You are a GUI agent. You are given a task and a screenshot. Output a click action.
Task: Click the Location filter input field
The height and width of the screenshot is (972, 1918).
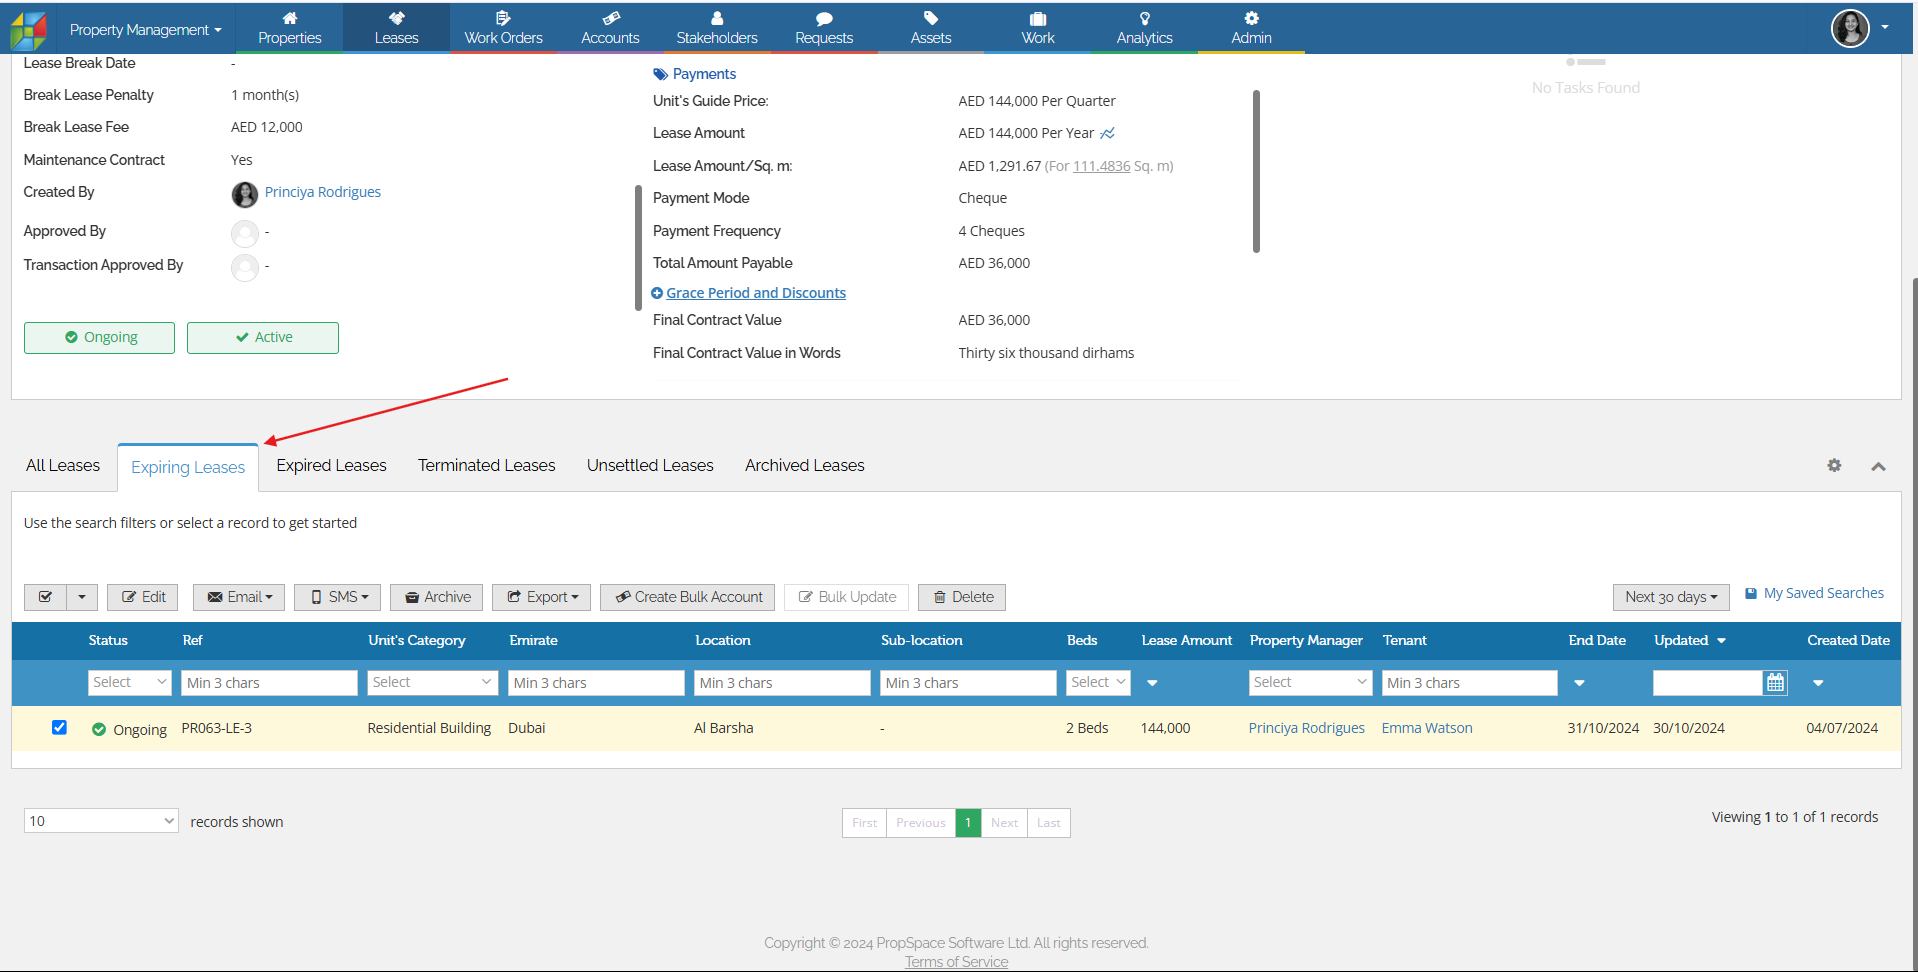tap(781, 683)
